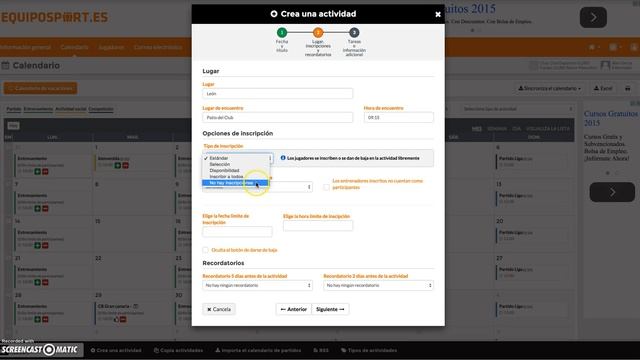640x360 pixels.
Task: Click wizard step 2 orange circle
Action: coord(318,33)
